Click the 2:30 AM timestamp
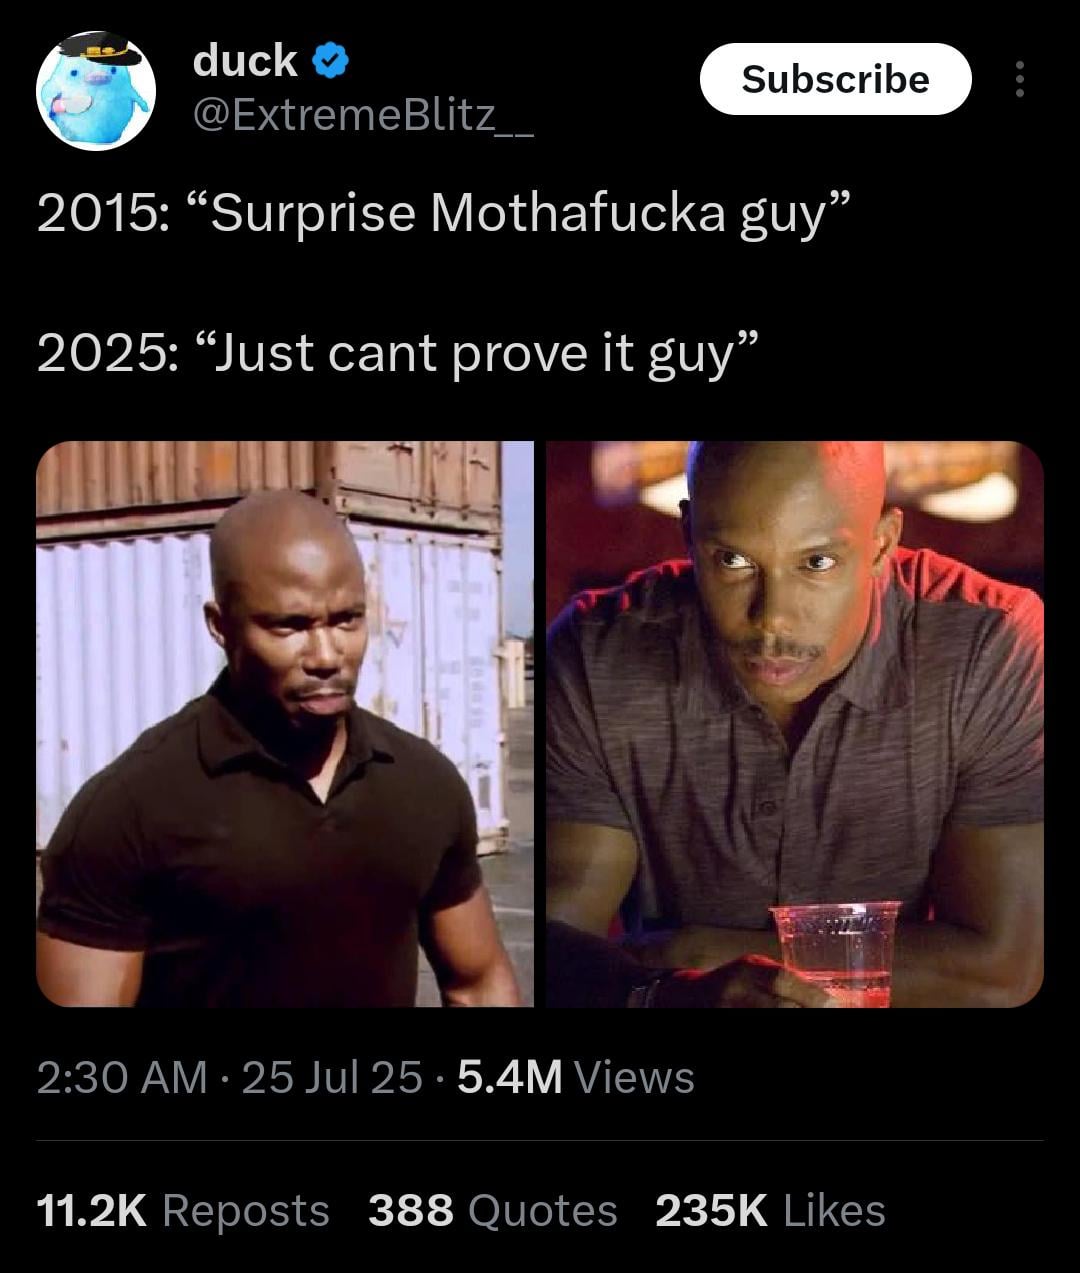 (122, 1077)
